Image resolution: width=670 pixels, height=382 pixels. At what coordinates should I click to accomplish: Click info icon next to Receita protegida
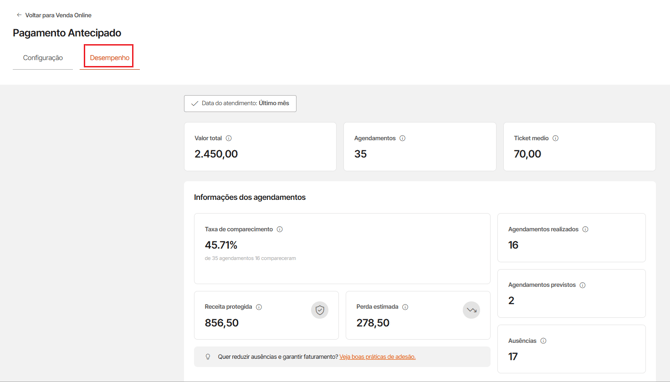(259, 307)
